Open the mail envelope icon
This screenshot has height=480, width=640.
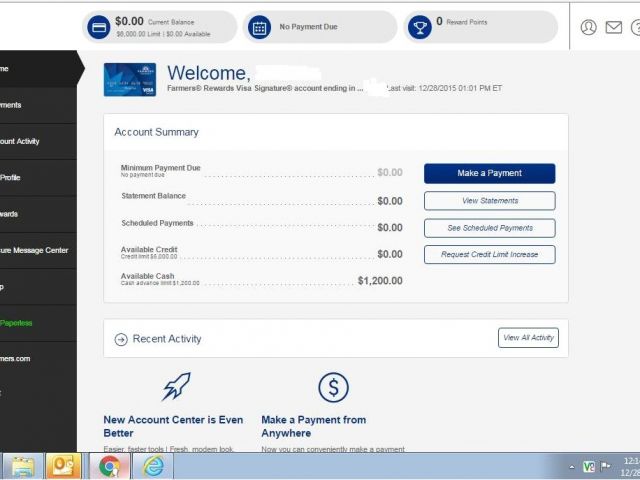click(613, 27)
